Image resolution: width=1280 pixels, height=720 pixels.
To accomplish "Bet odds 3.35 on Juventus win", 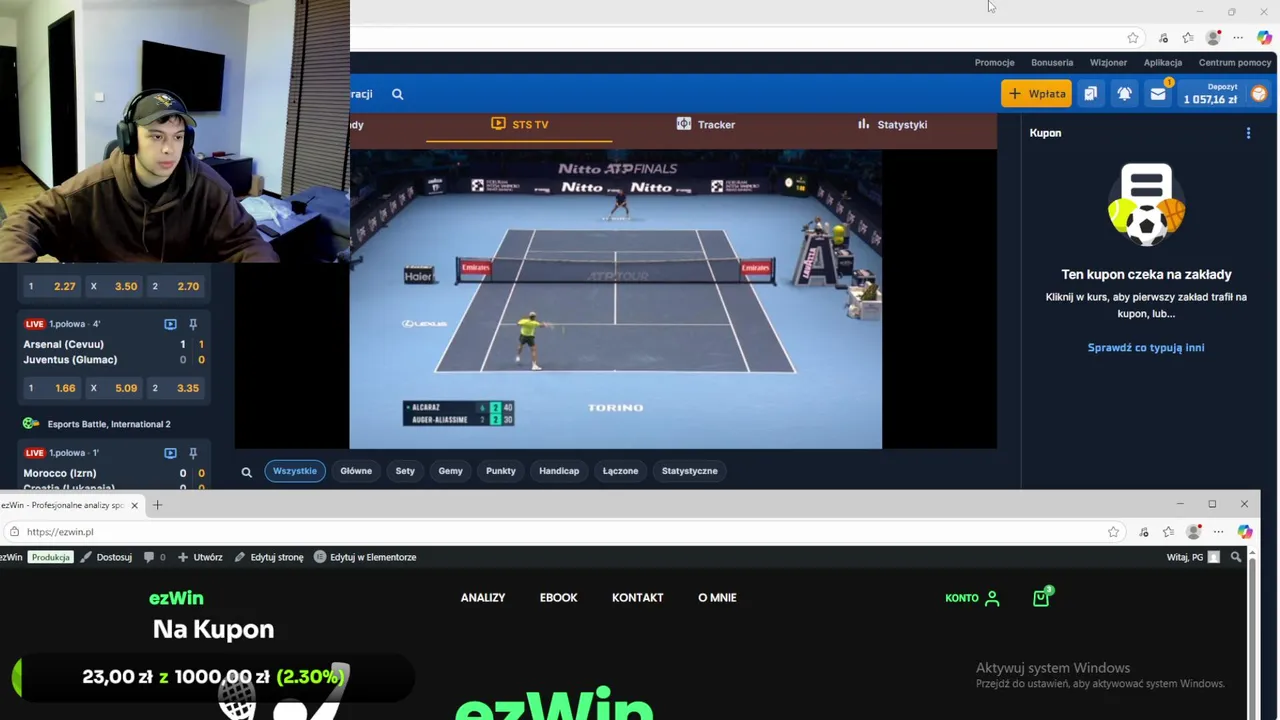I will click(x=176, y=388).
